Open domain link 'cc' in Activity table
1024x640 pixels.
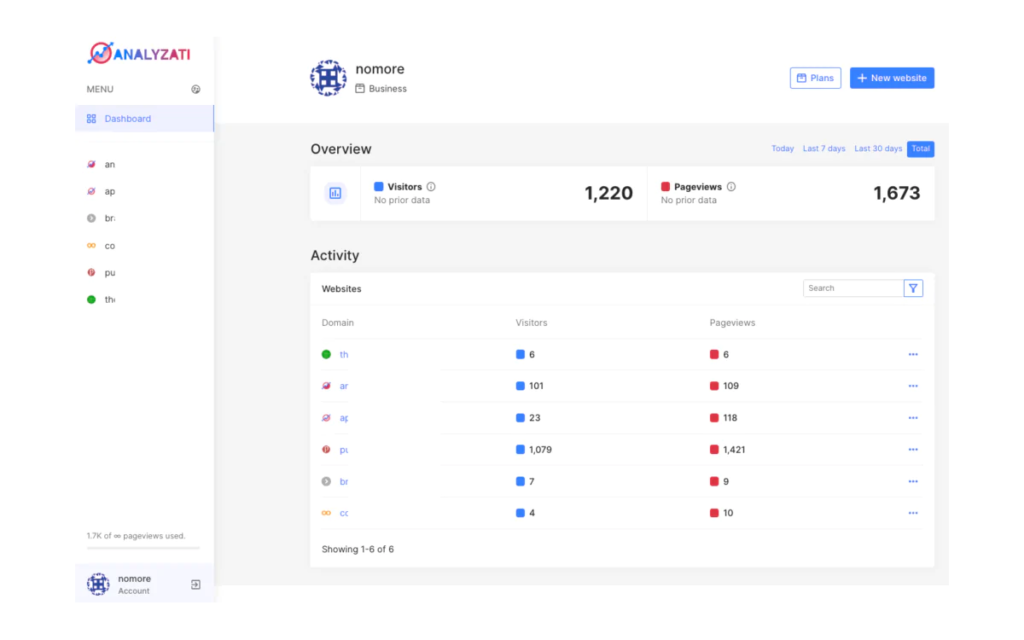click(344, 513)
